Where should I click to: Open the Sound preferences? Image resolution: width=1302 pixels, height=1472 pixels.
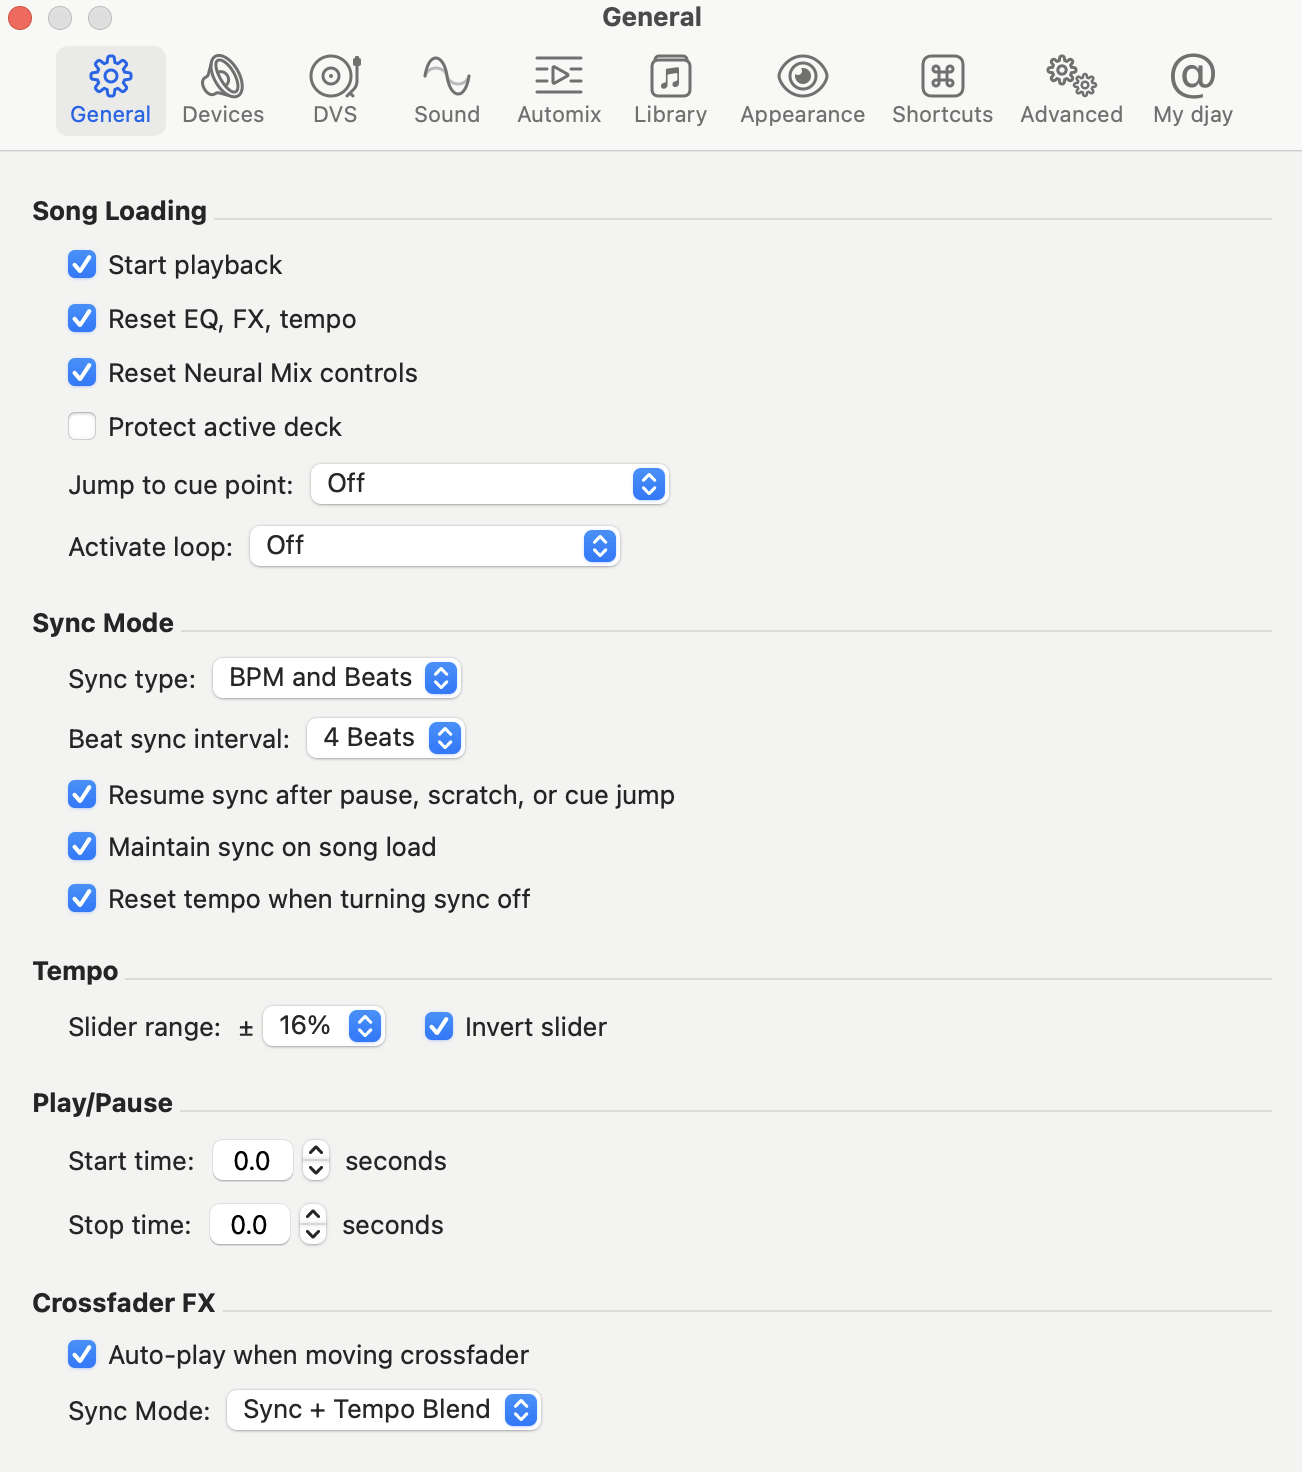(x=446, y=90)
